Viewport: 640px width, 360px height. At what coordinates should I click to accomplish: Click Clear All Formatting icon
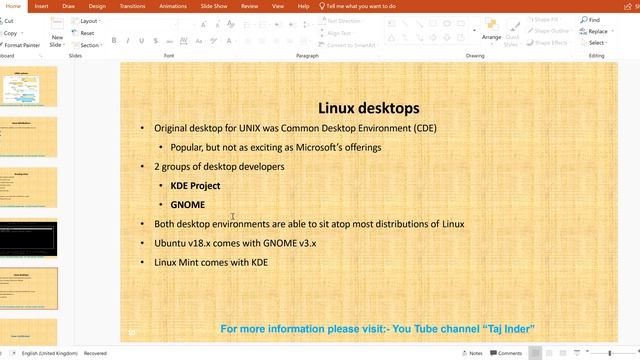pyautogui.click(x=231, y=24)
